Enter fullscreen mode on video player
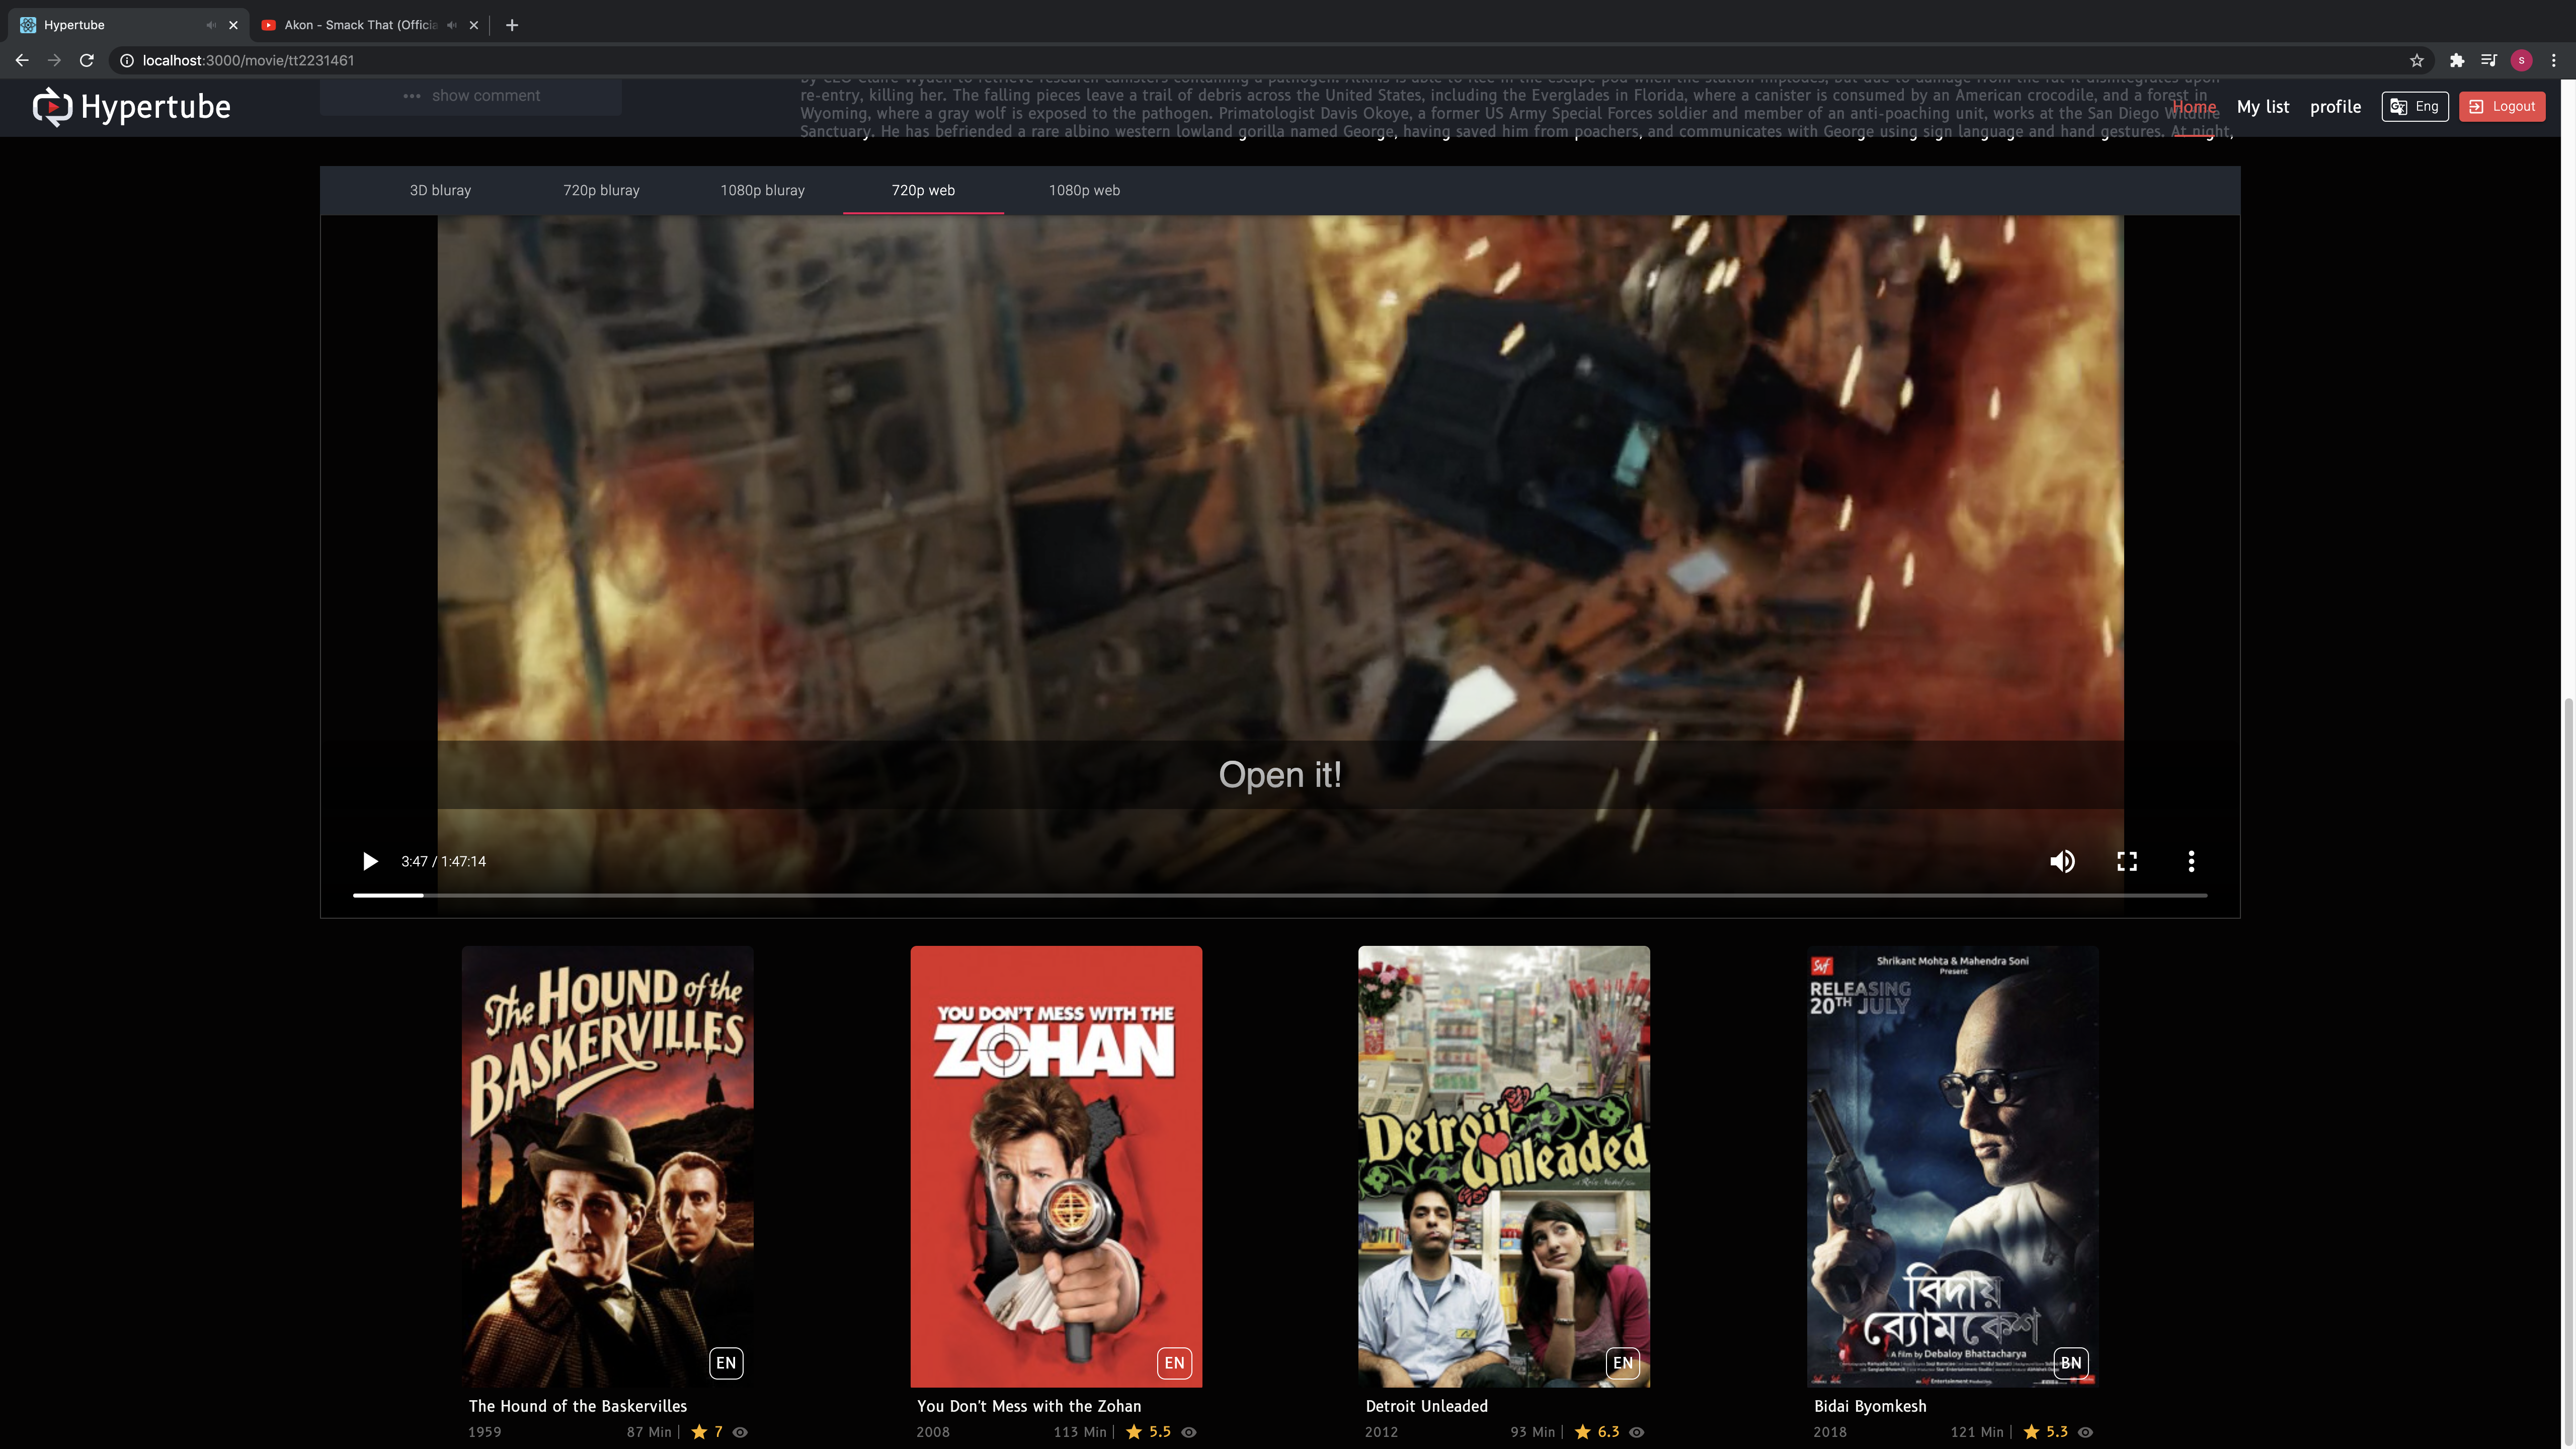The width and height of the screenshot is (2576, 1449). click(x=2127, y=861)
